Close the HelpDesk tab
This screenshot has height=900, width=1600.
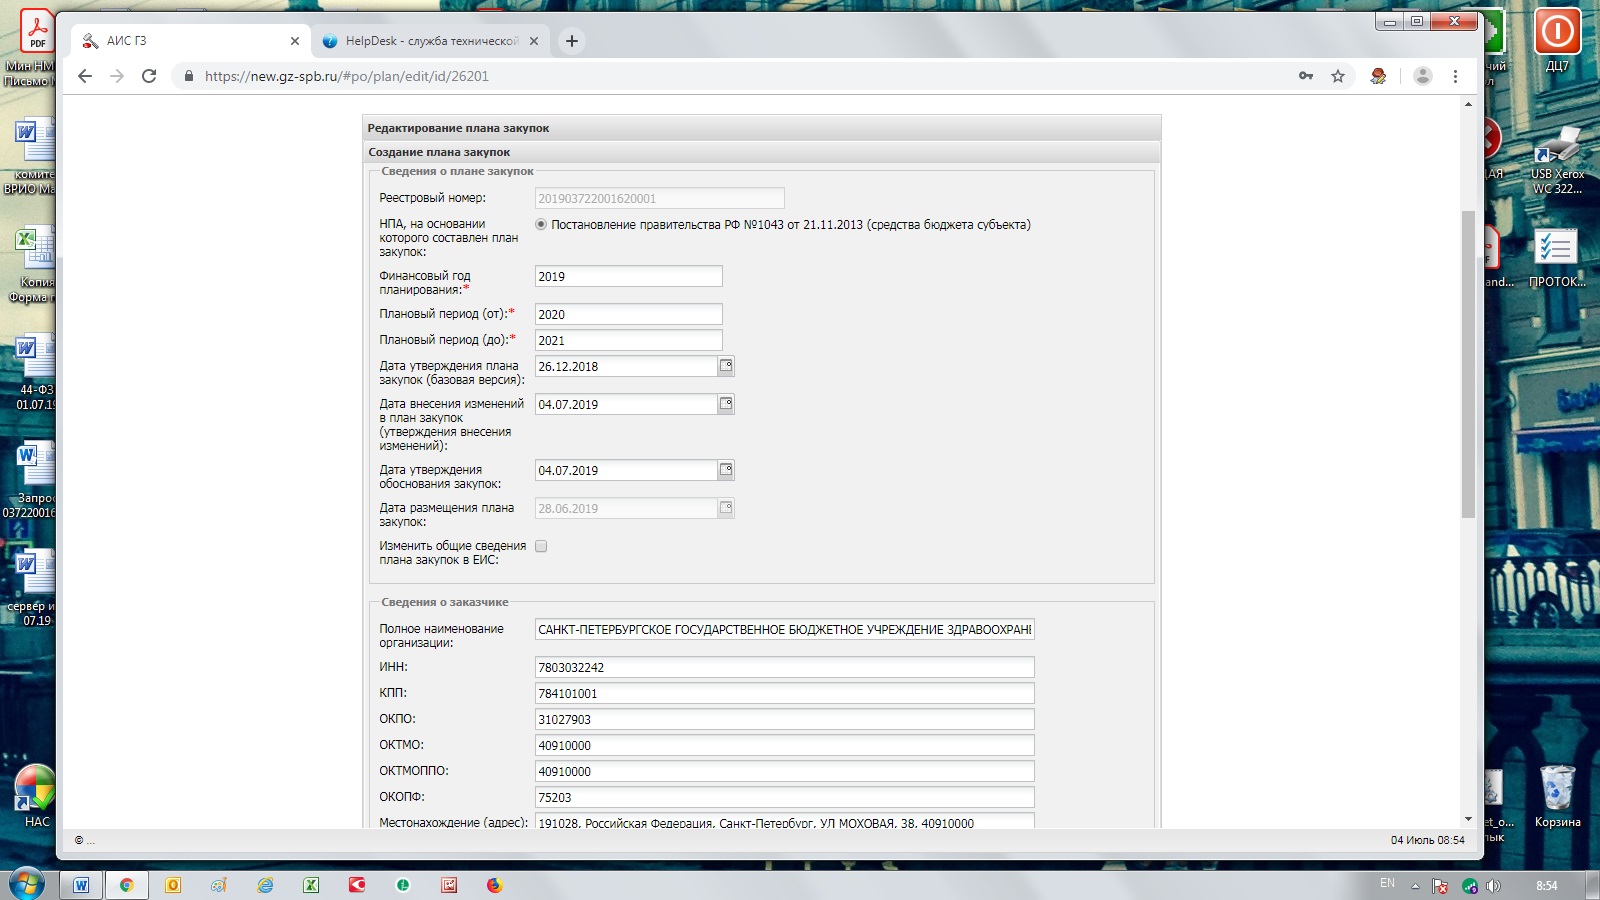click(534, 41)
